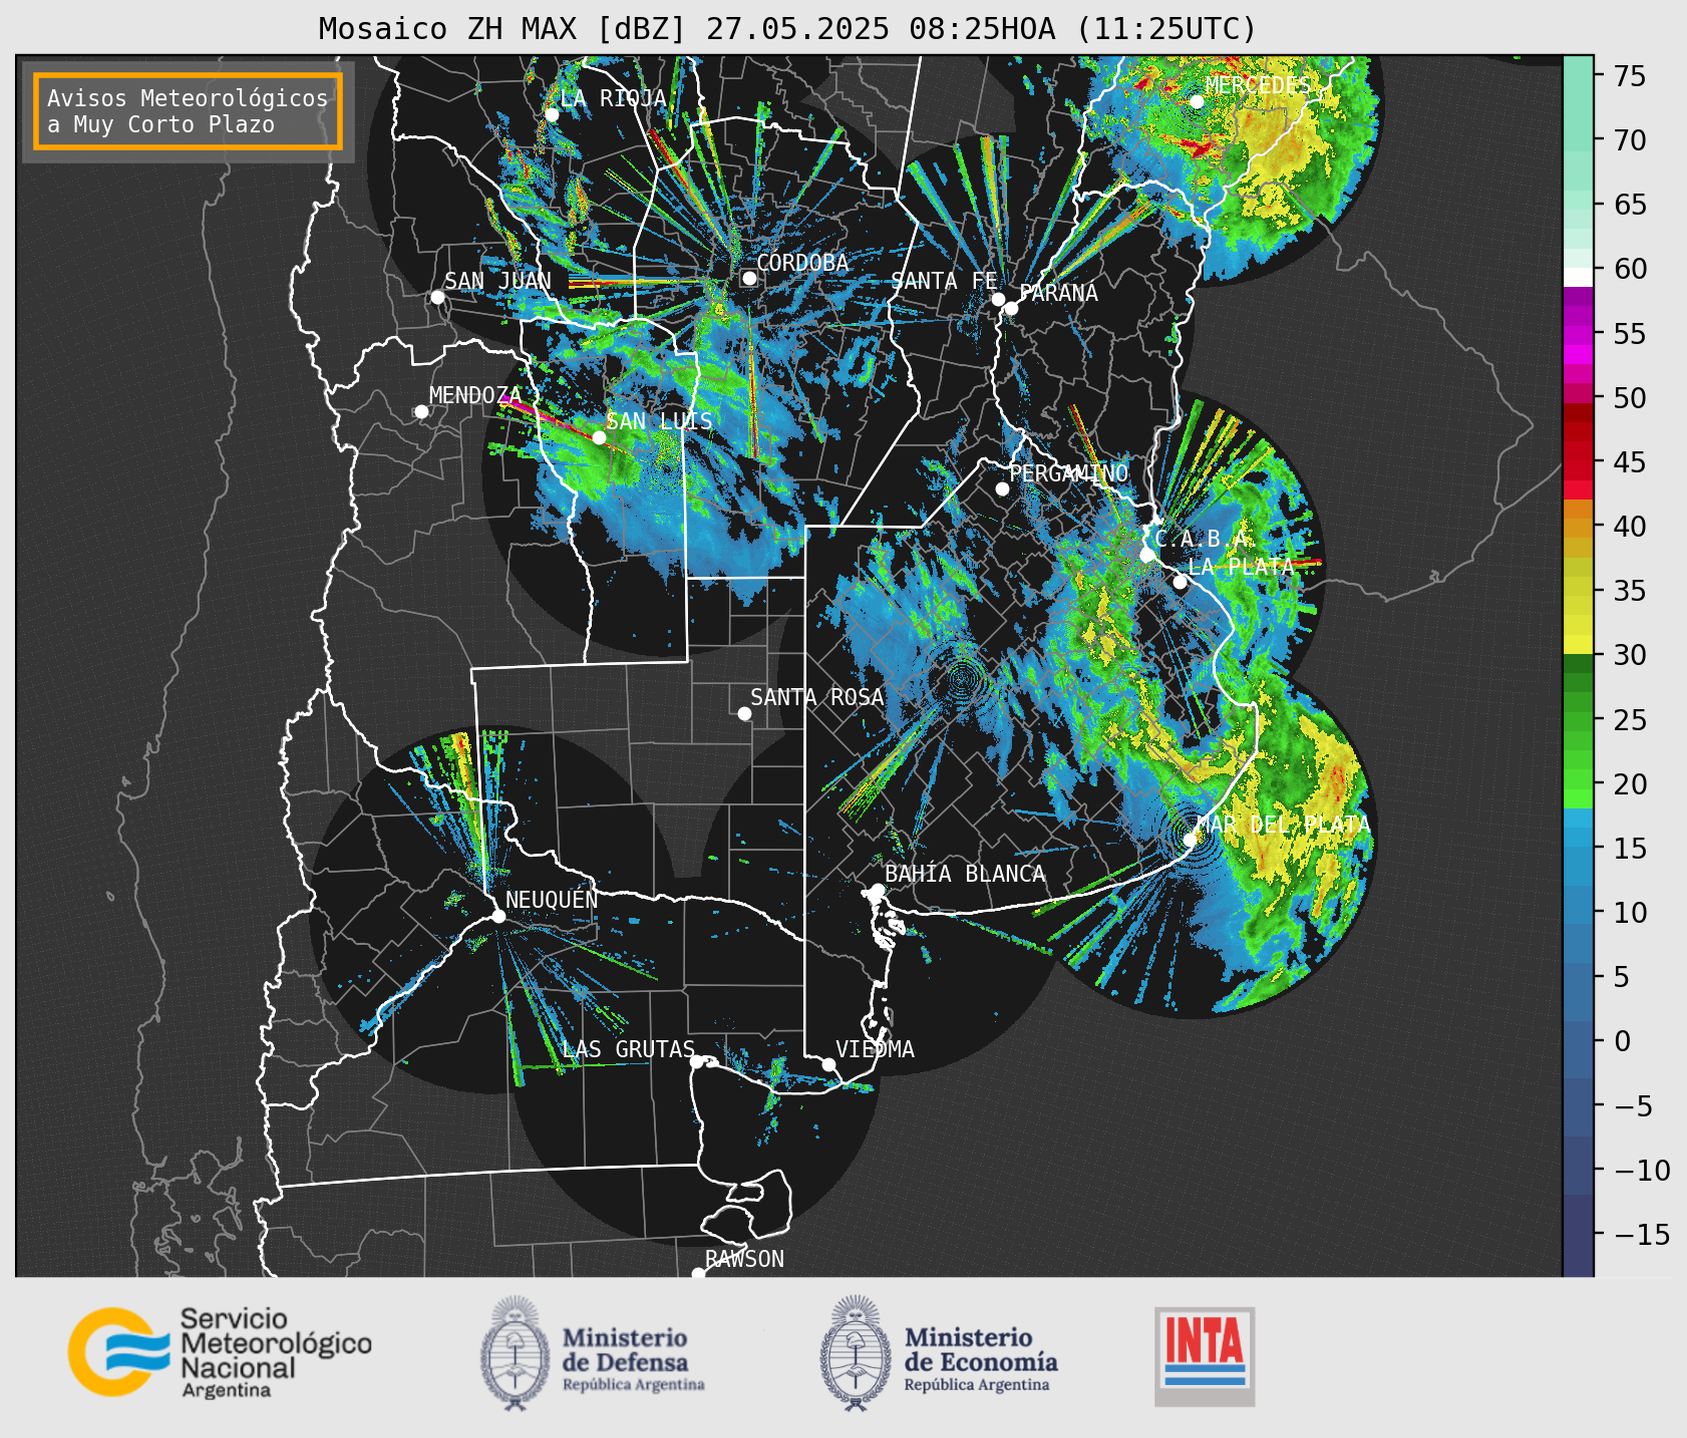Click the INTA logo
This screenshot has height=1438, width=1687.
(1204, 1356)
